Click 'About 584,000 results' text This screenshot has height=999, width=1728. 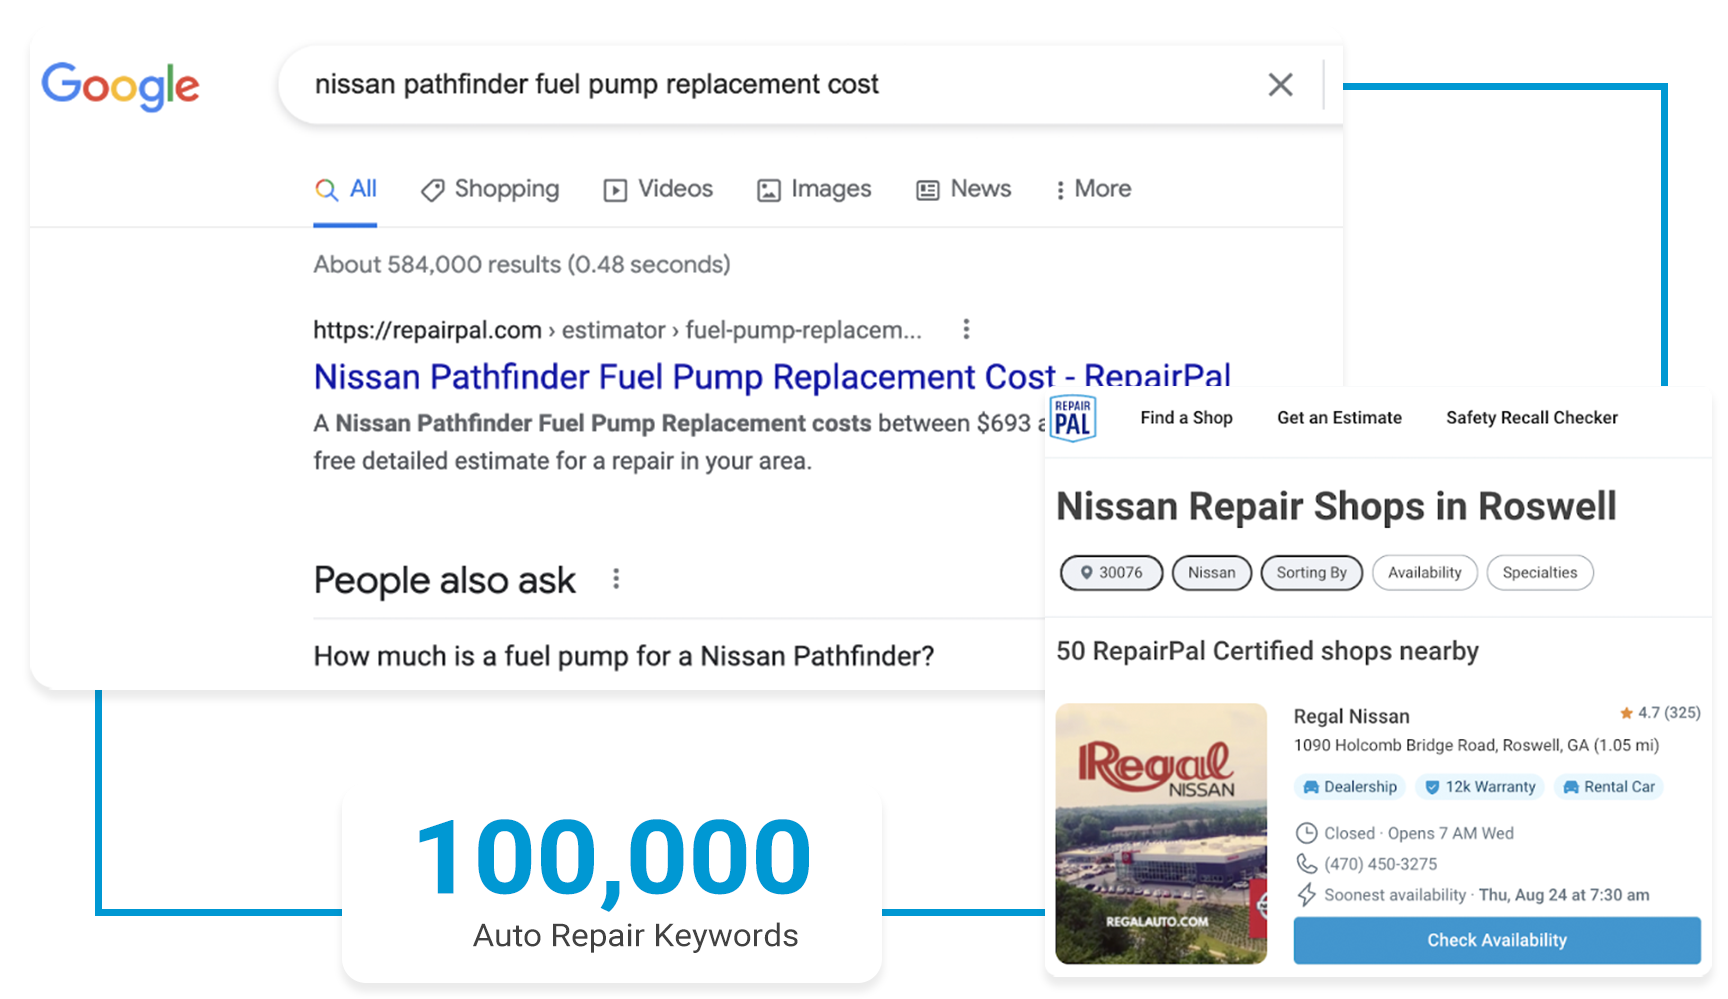521,265
